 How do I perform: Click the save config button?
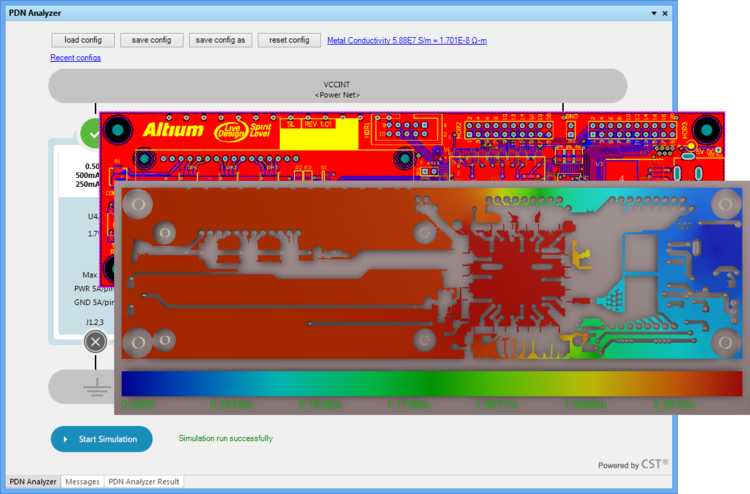152,40
